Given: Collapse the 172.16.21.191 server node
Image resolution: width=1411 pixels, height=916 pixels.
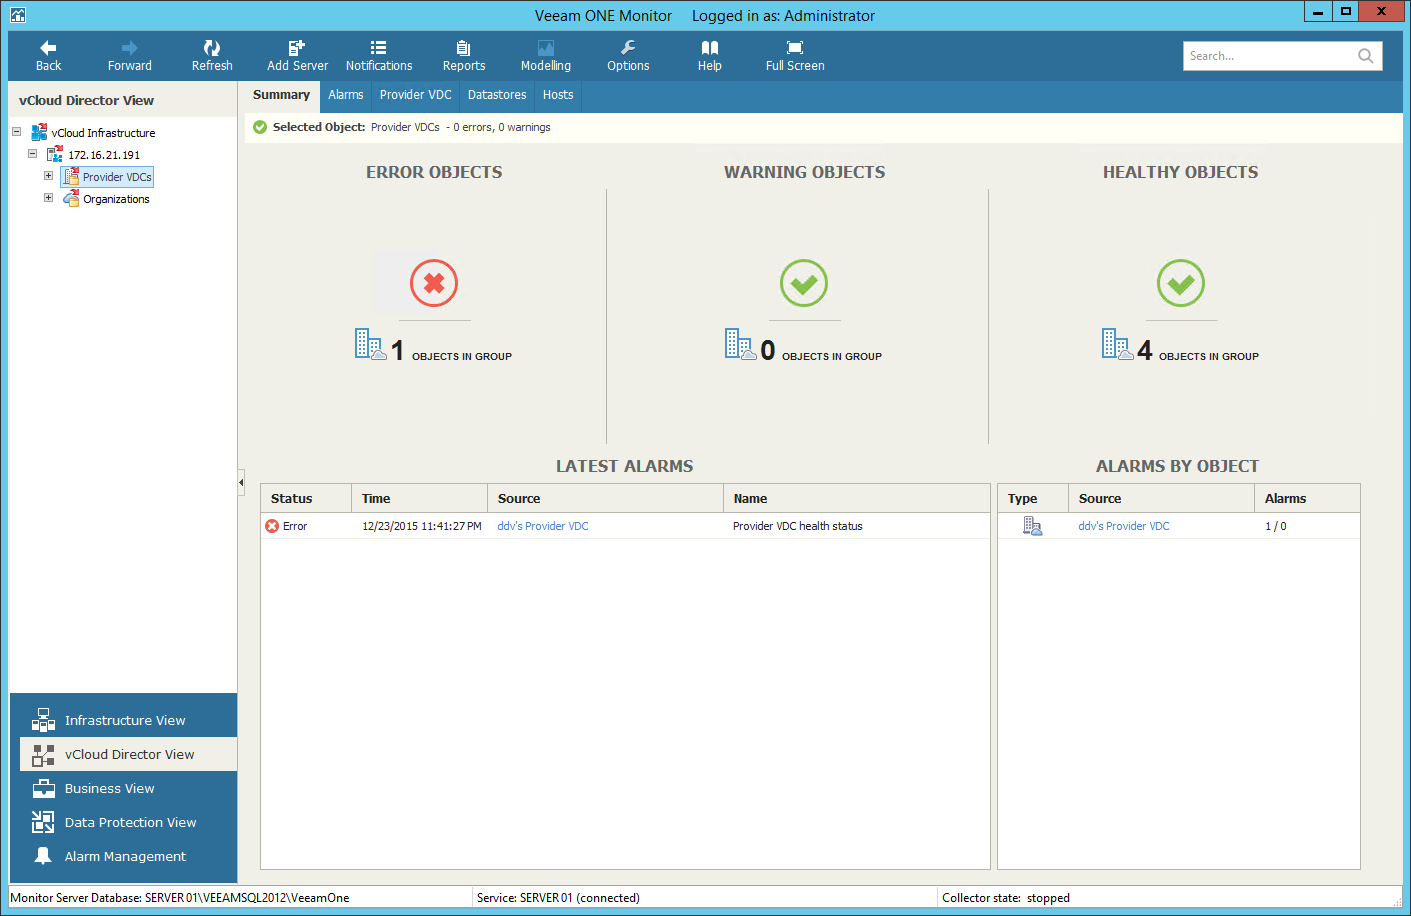Looking at the screenshot, I should coord(32,153).
